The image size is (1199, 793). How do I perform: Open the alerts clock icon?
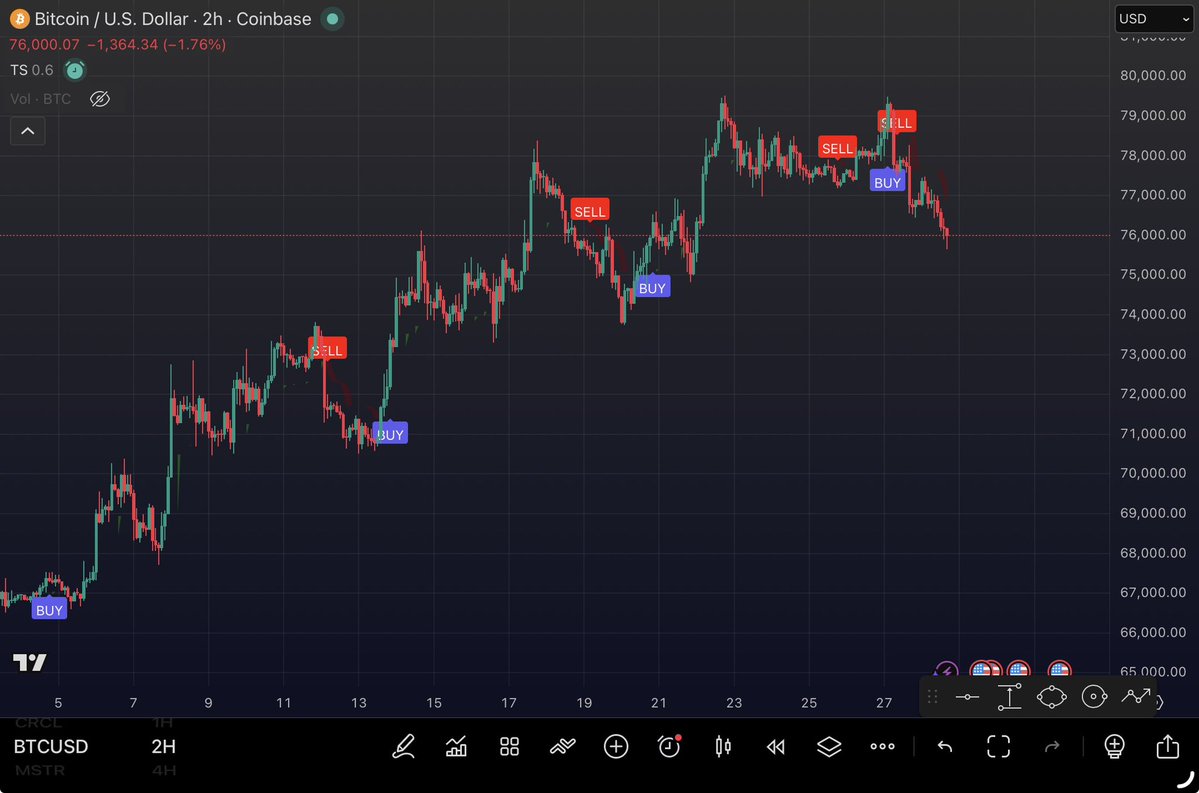click(669, 746)
